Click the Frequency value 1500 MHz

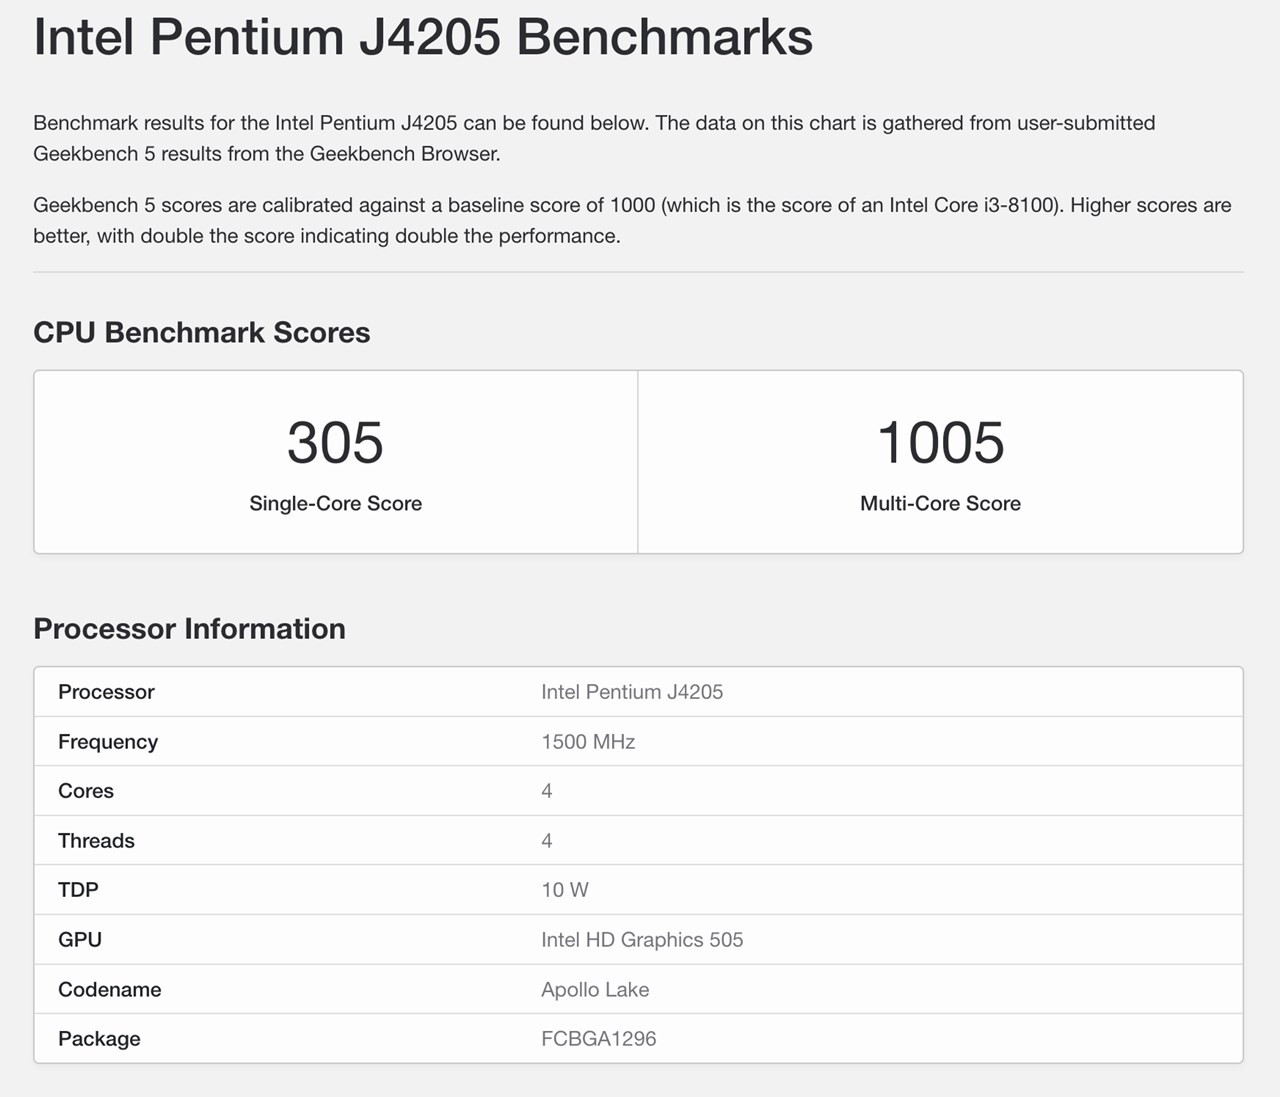587,741
